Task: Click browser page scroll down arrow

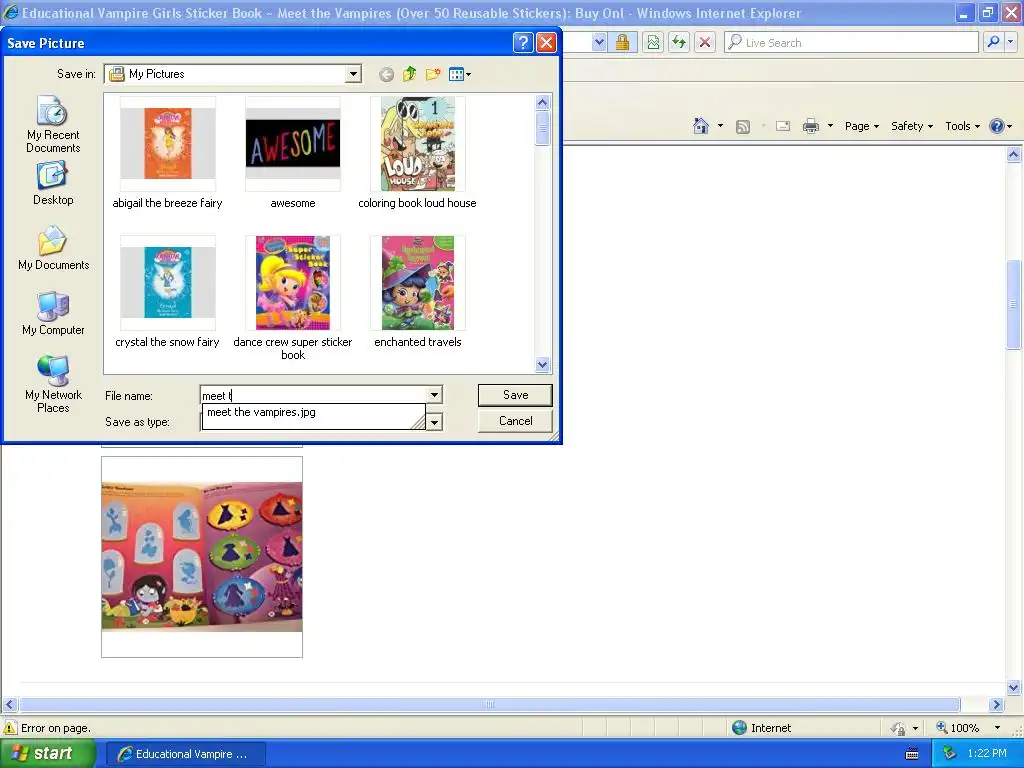Action: [1014, 687]
